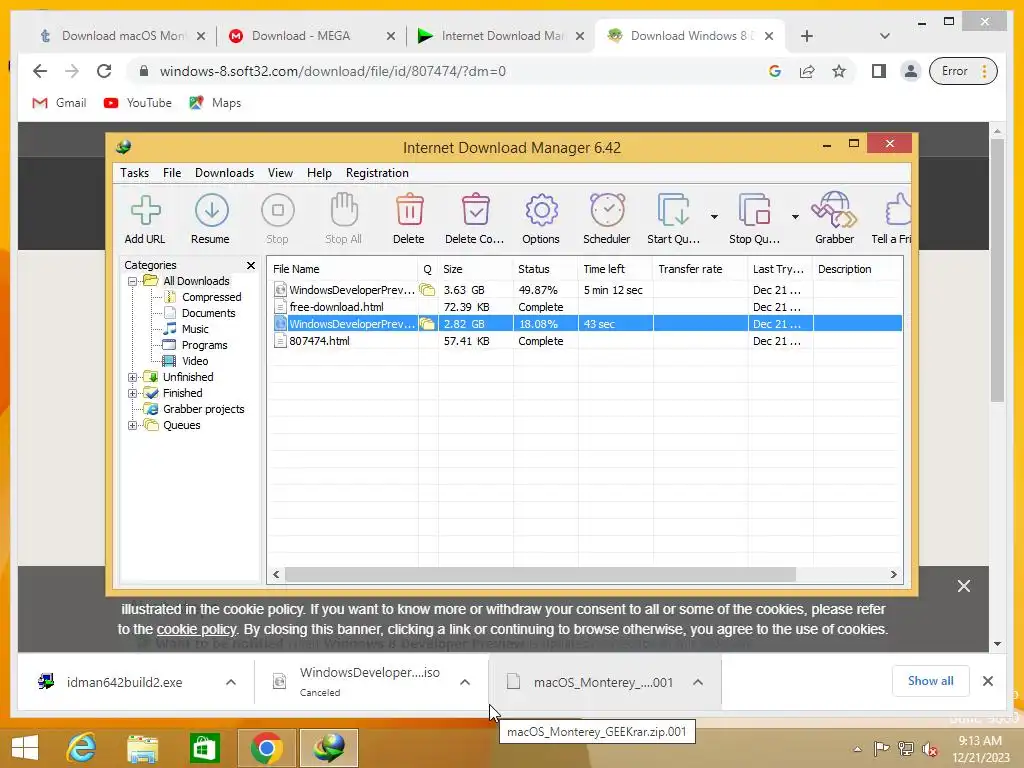Click the address bar URL
Viewport: 1024px width, 768px height.
332,71
